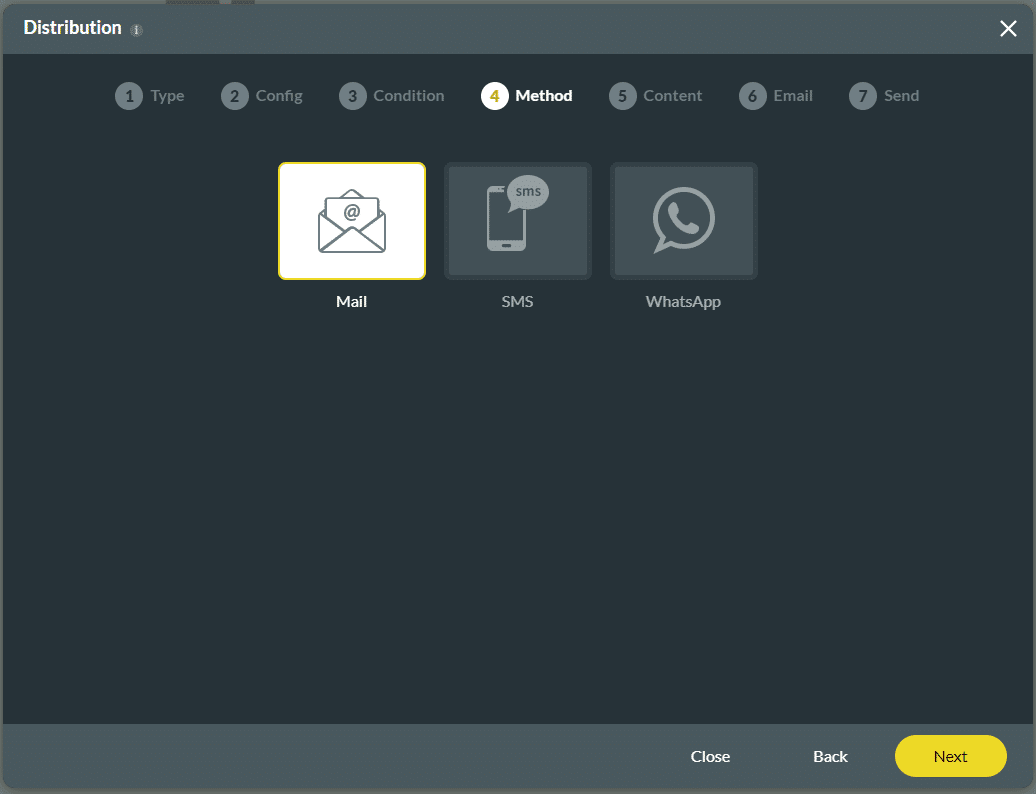Screen dimensions: 1036x794
Task: Open the Send step label
Action: tap(901, 96)
